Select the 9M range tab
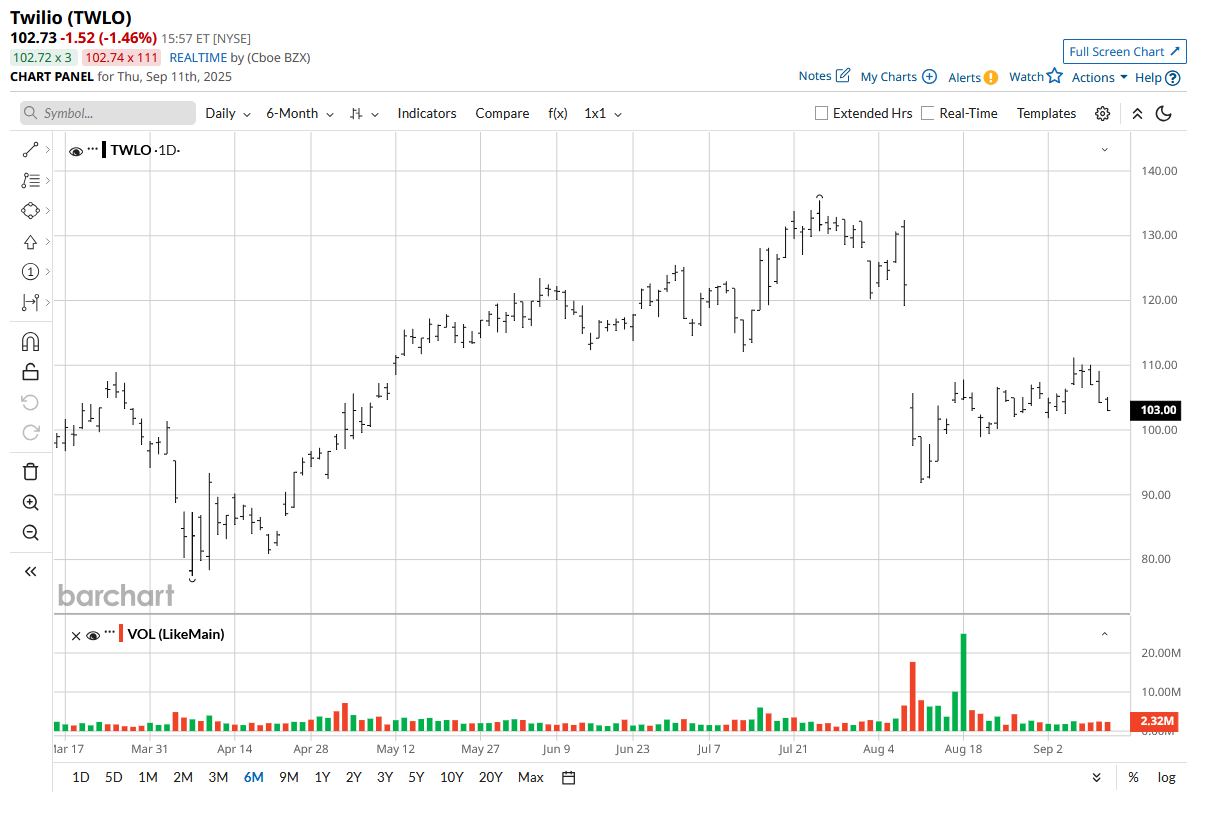1212x828 pixels. 289,777
